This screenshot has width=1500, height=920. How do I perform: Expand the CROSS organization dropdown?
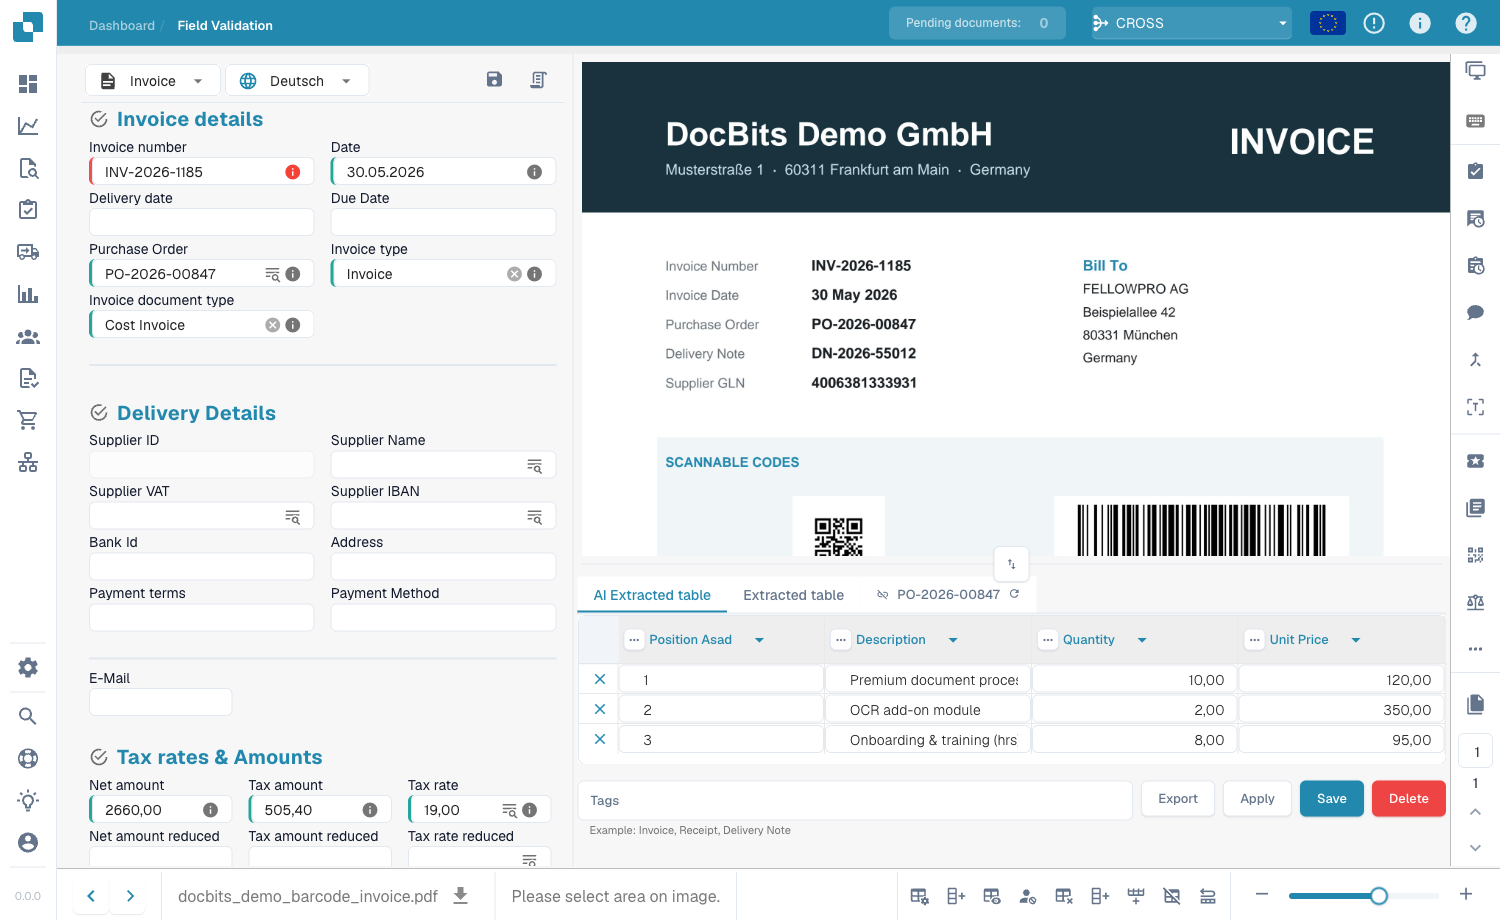tap(1191, 23)
